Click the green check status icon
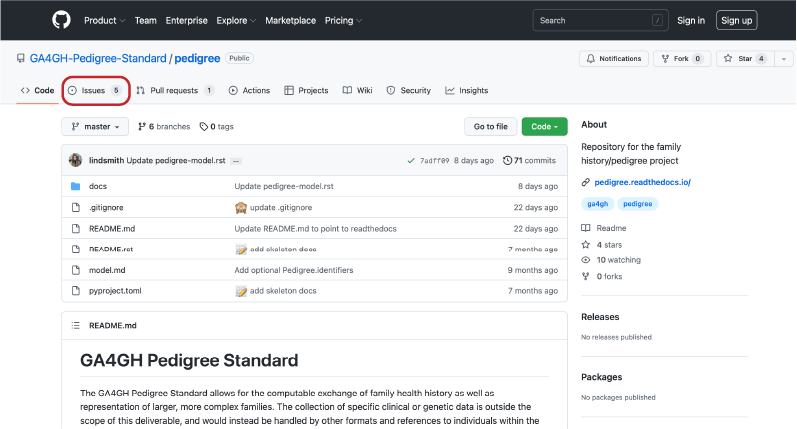Image resolution: width=797 pixels, height=429 pixels. pos(411,160)
